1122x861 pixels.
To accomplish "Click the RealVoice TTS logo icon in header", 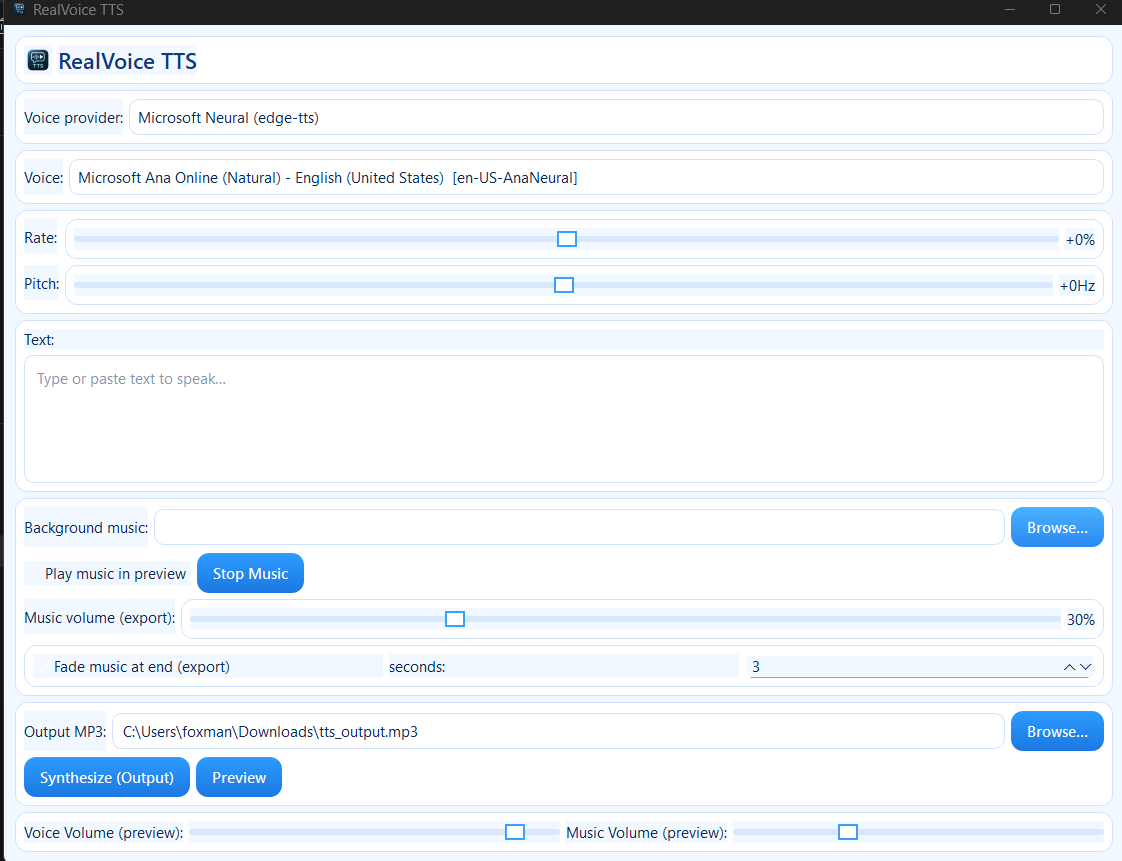I will pos(38,61).
